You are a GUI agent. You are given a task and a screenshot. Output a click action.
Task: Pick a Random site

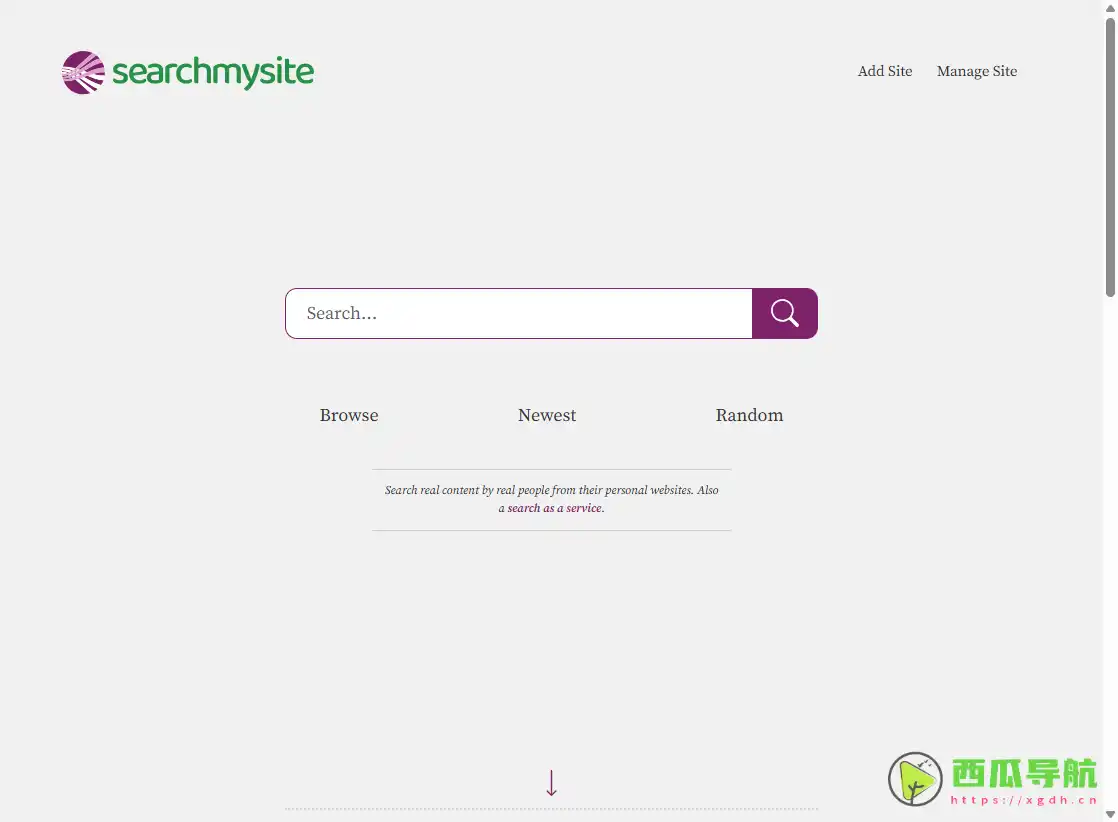click(x=749, y=415)
